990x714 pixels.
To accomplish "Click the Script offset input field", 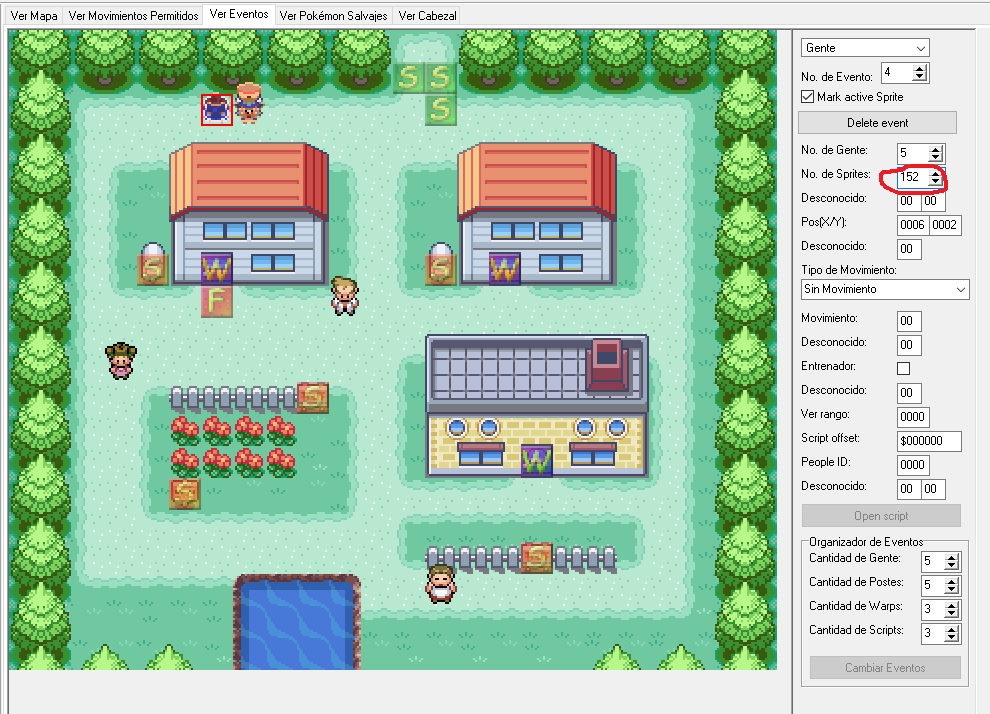I will click(x=929, y=441).
